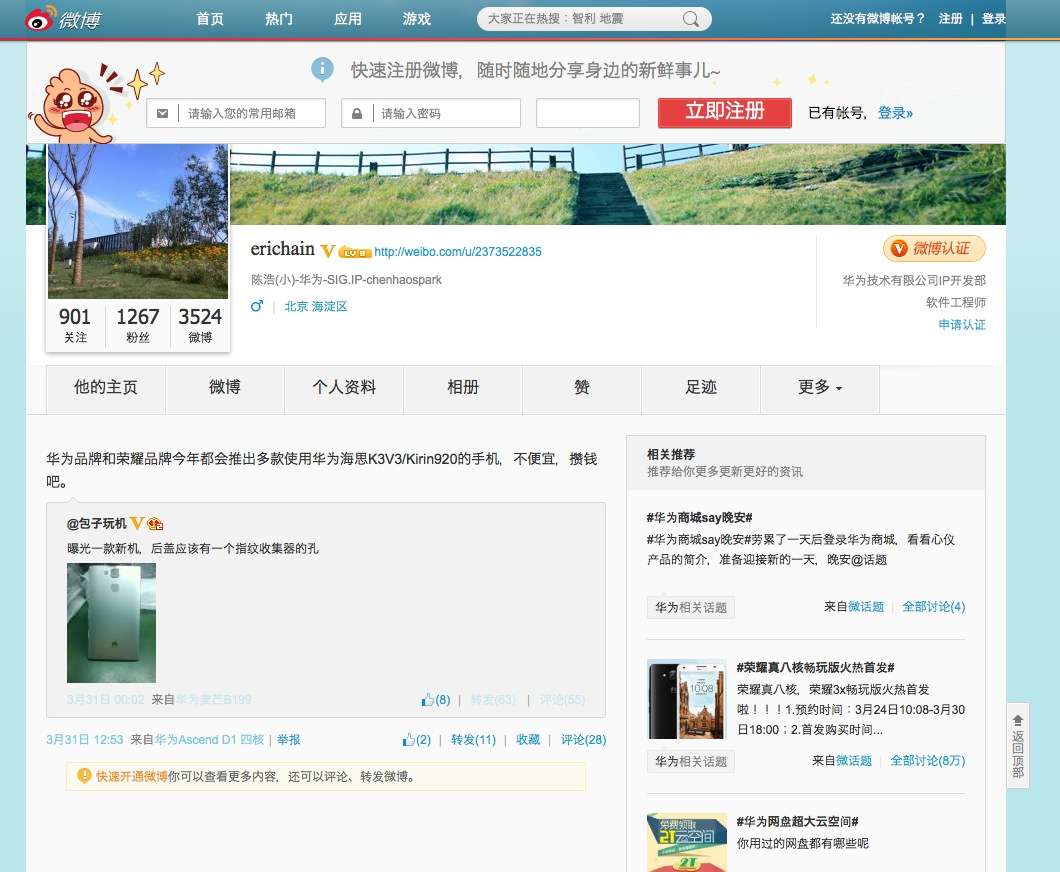Click the 收藏 link
This screenshot has height=872, width=1060.
pyautogui.click(x=528, y=740)
